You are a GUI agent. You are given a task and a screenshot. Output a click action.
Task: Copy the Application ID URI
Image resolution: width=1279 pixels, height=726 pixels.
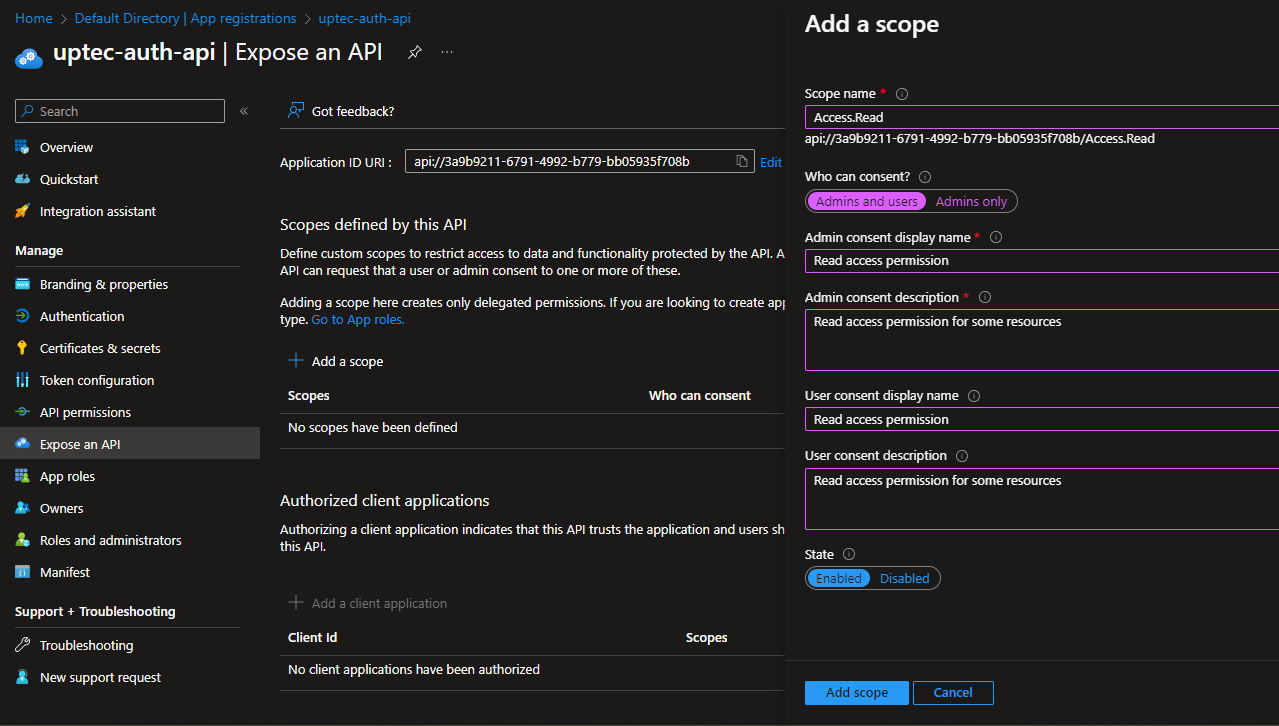pyautogui.click(x=742, y=162)
